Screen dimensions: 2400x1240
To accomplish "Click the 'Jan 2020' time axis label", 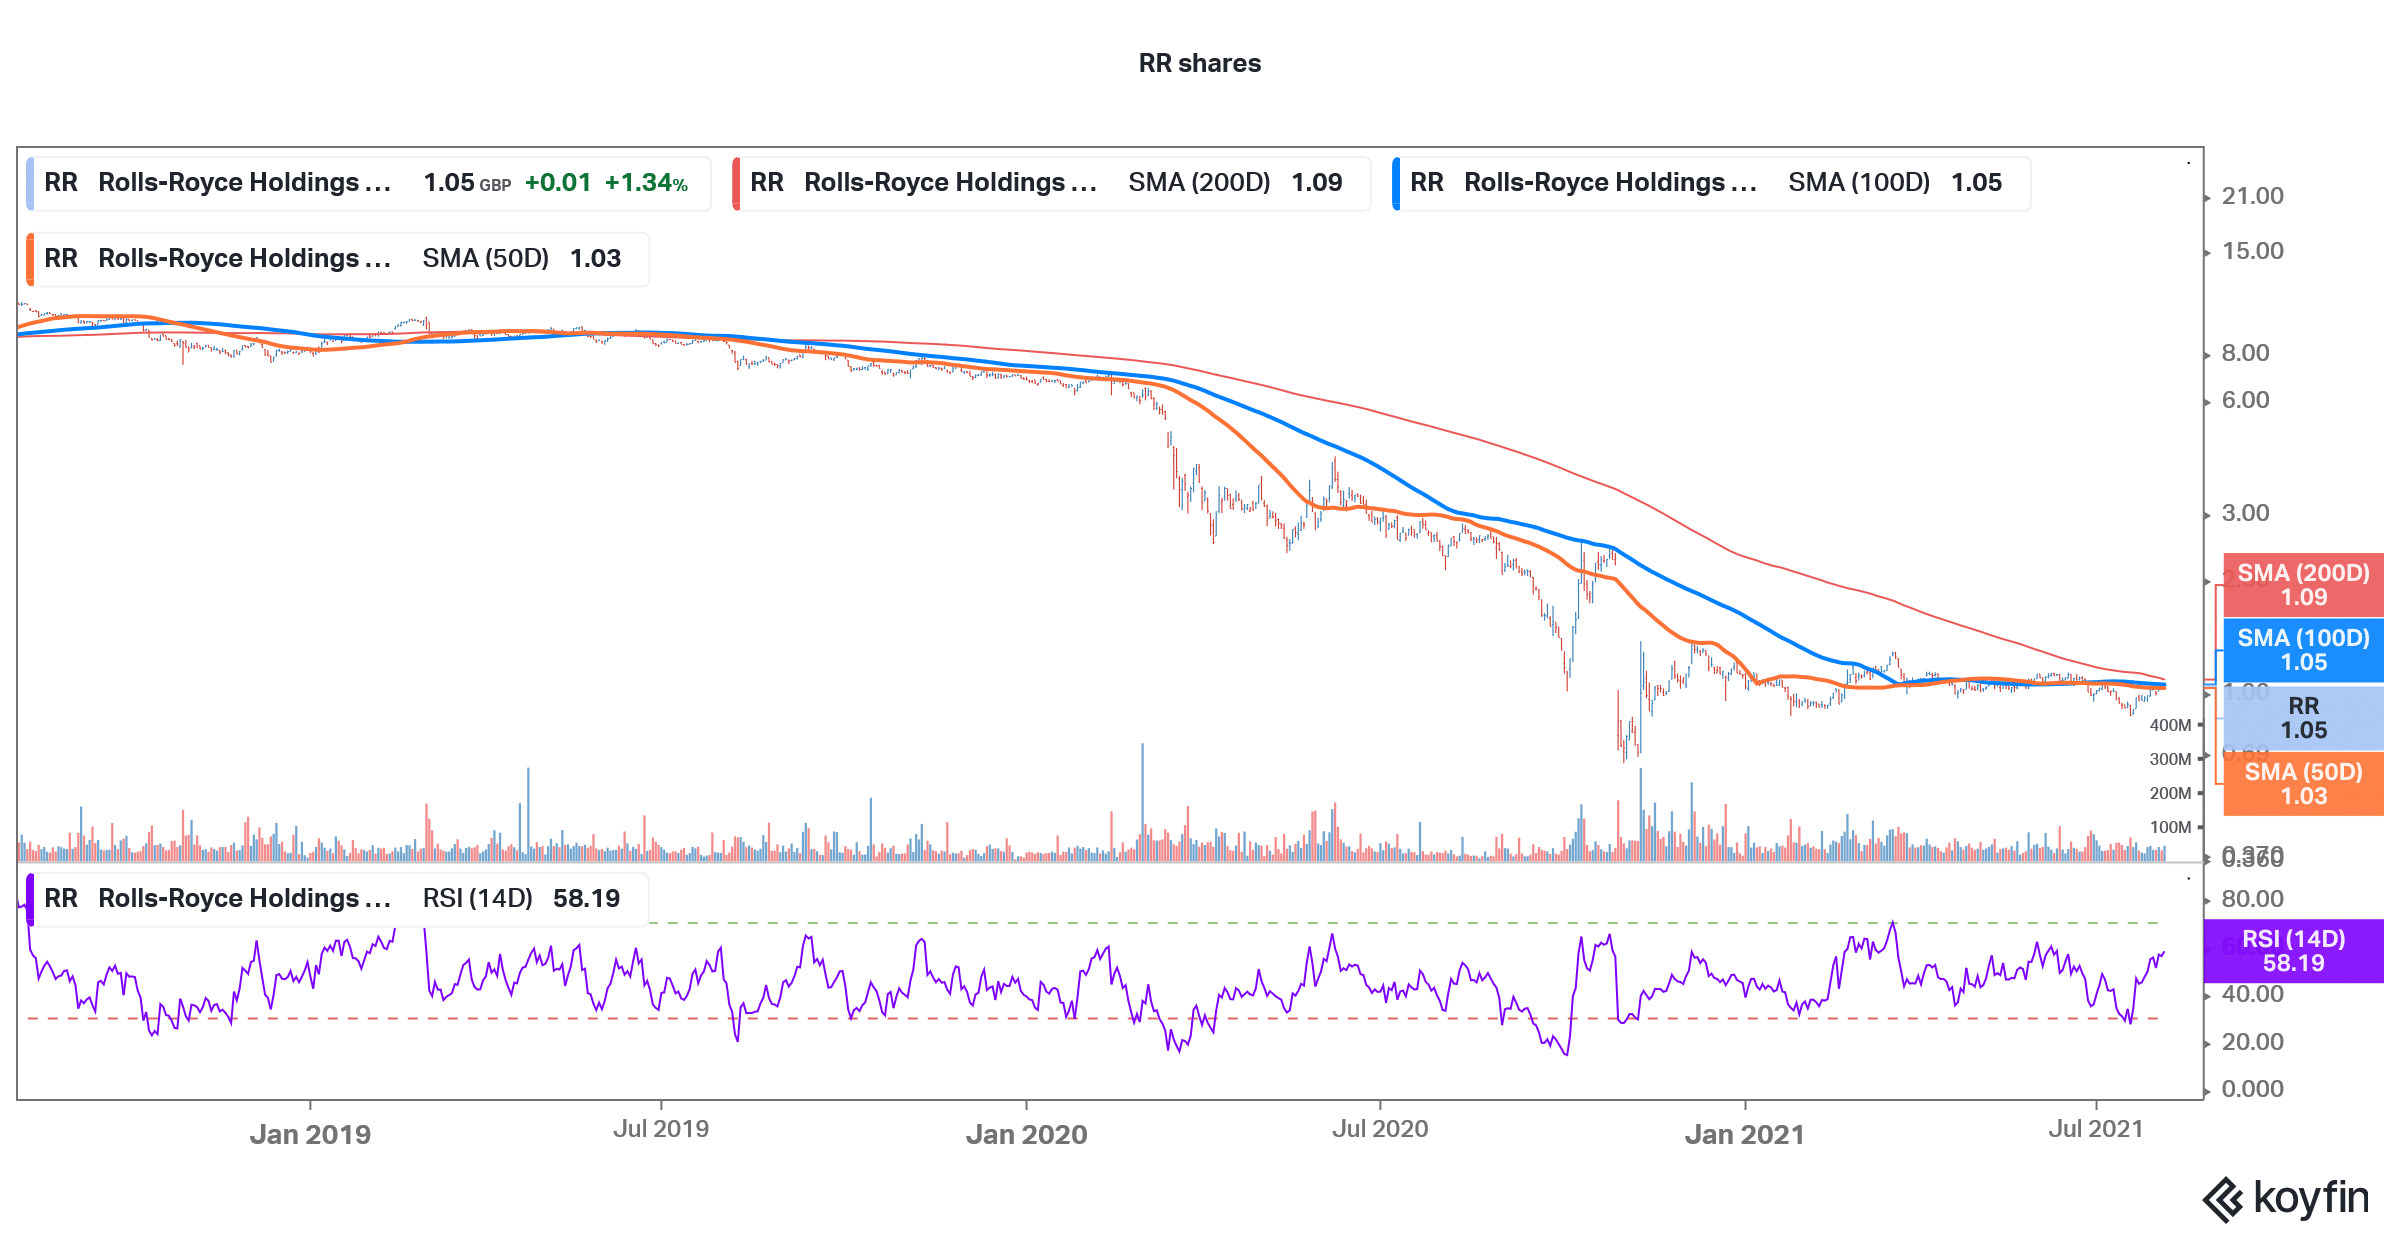I will point(1027,1134).
